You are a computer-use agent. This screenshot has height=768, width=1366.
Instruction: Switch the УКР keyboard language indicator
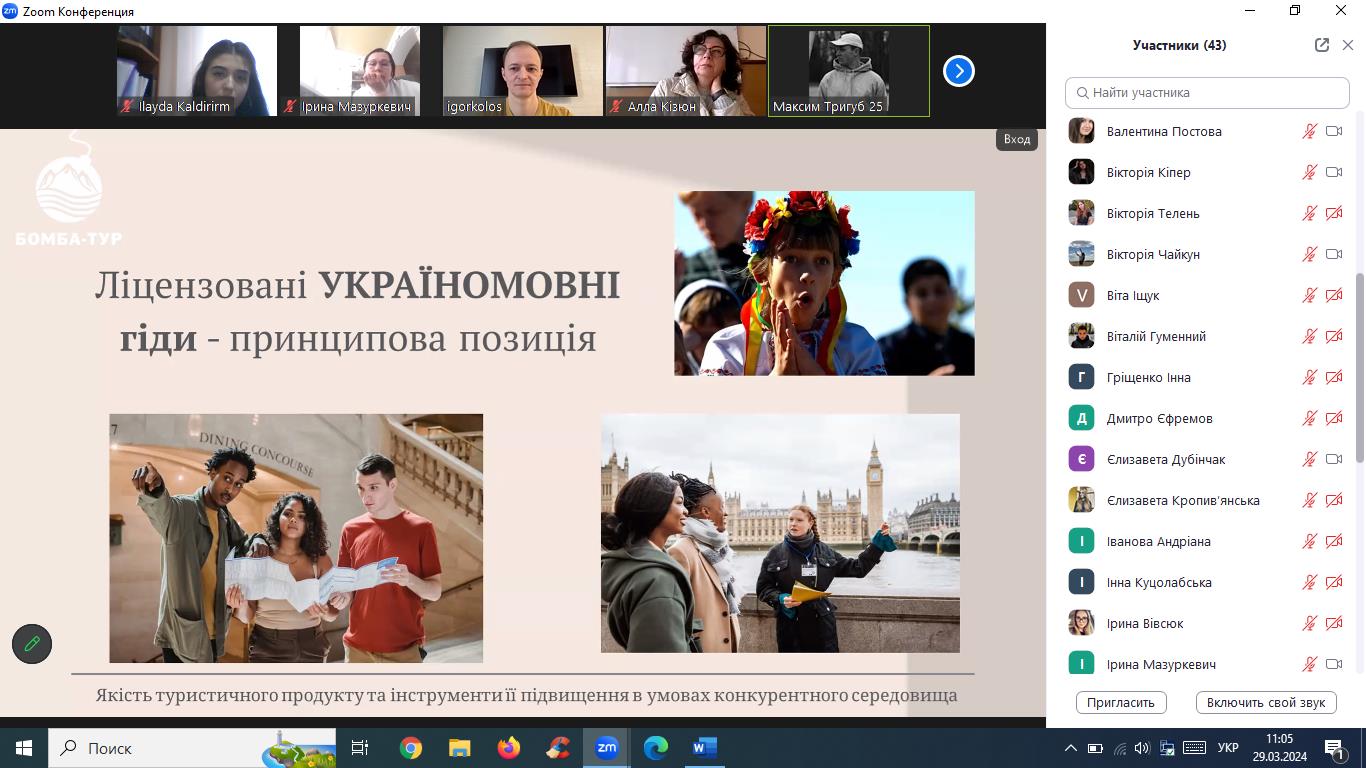(x=1228, y=748)
